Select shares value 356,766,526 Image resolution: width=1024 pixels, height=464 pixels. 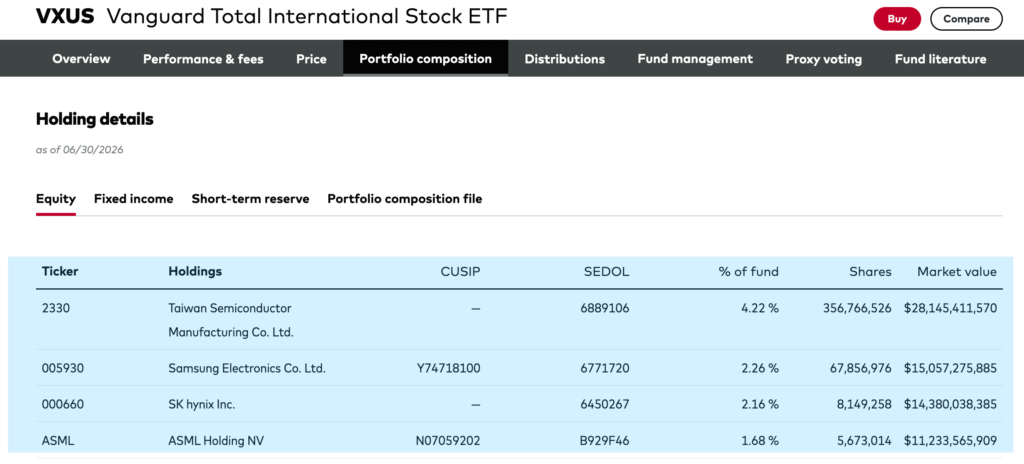[857, 308]
